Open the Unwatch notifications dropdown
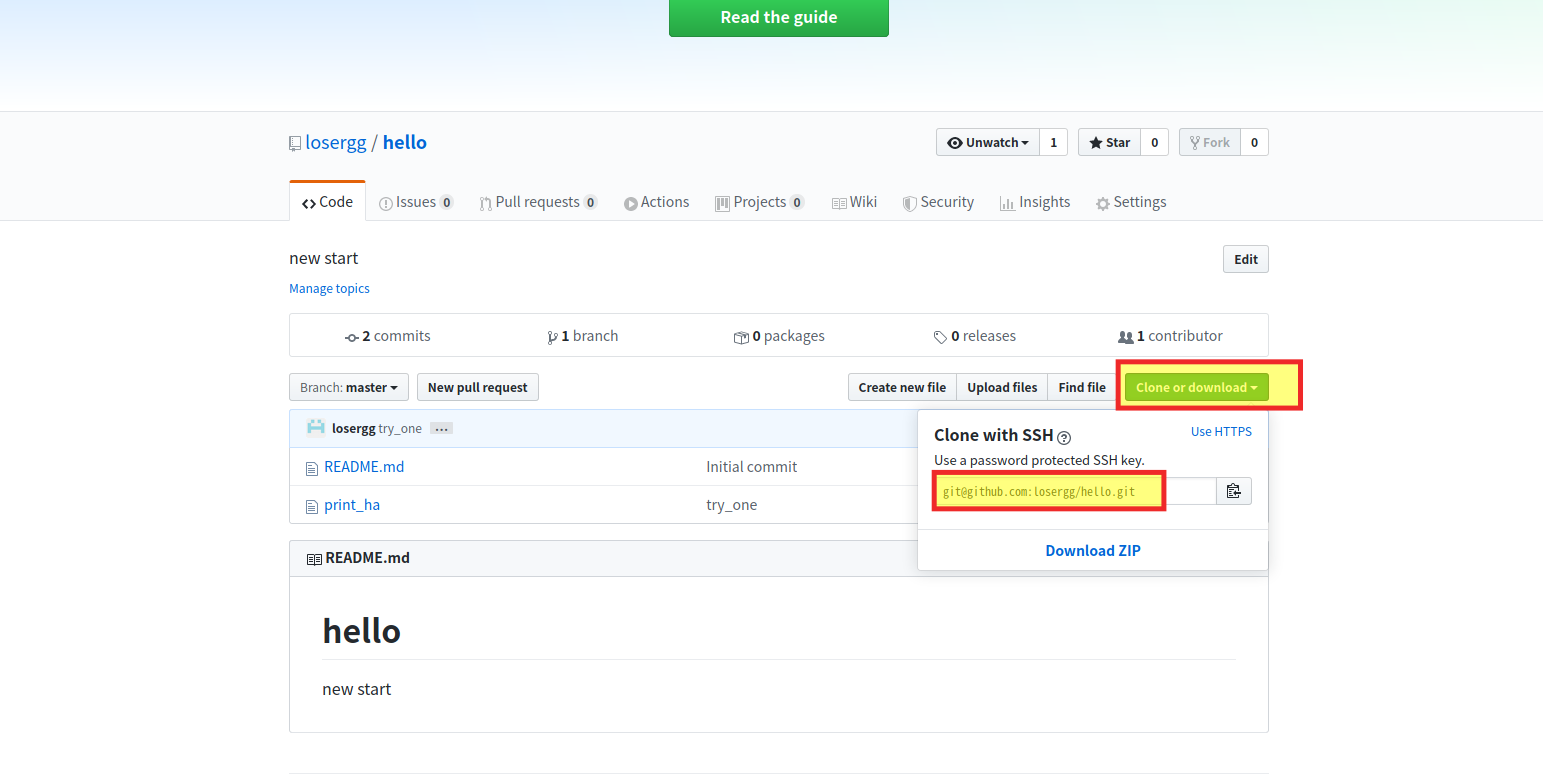The width and height of the screenshot is (1543, 779). [988, 143]
